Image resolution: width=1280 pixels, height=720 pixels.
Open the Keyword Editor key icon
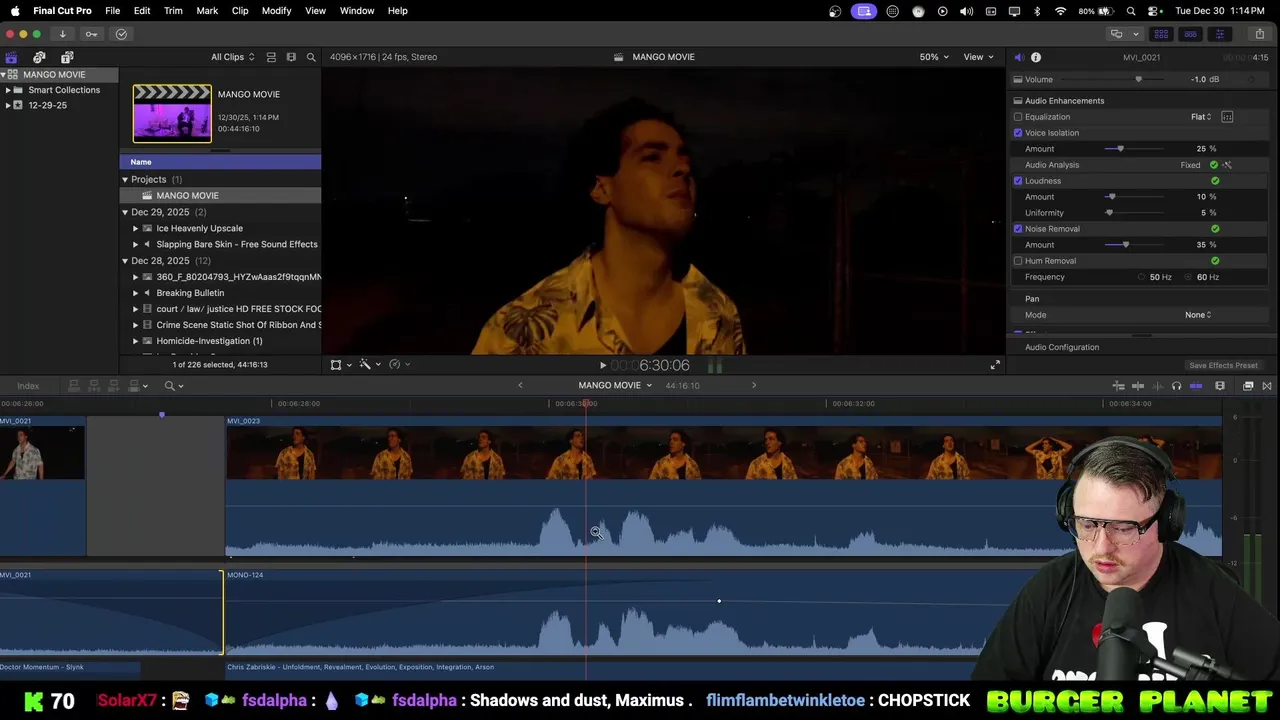[91, 34]
